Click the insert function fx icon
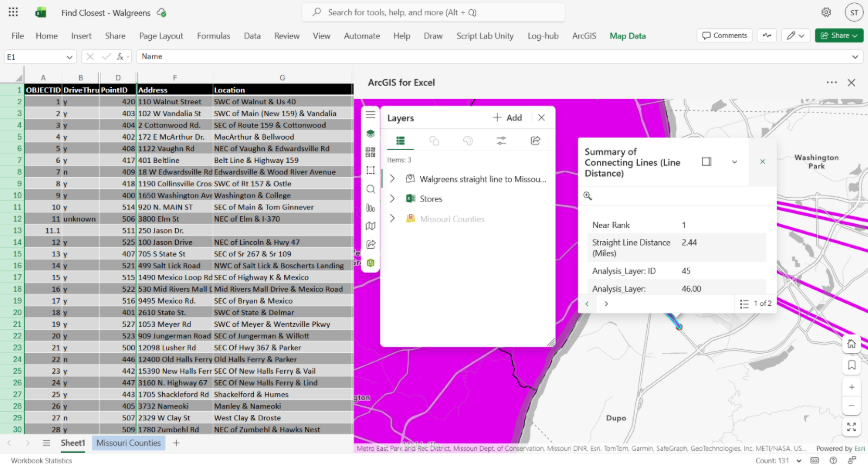This screenshot has width=868, height=465. pos(121,56)
